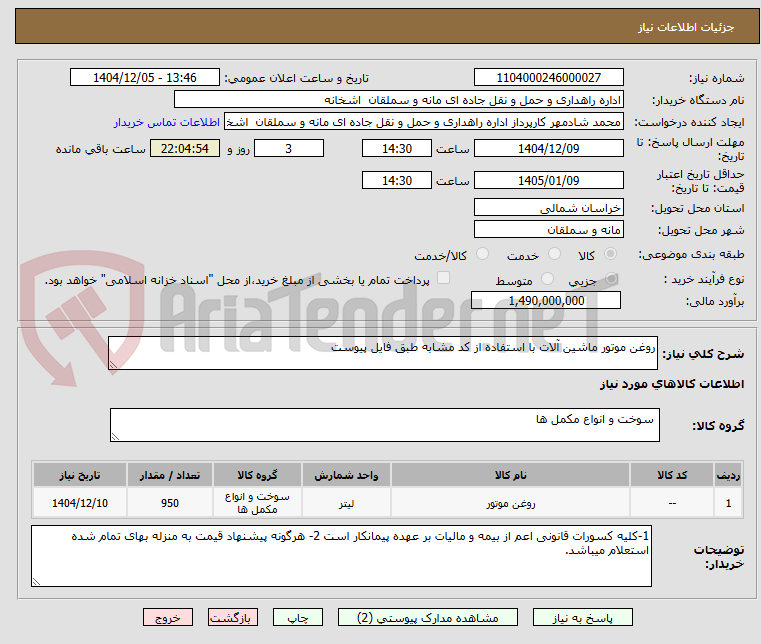Click the برآورد مالی field 1,490,000,000

pos(546,300)
